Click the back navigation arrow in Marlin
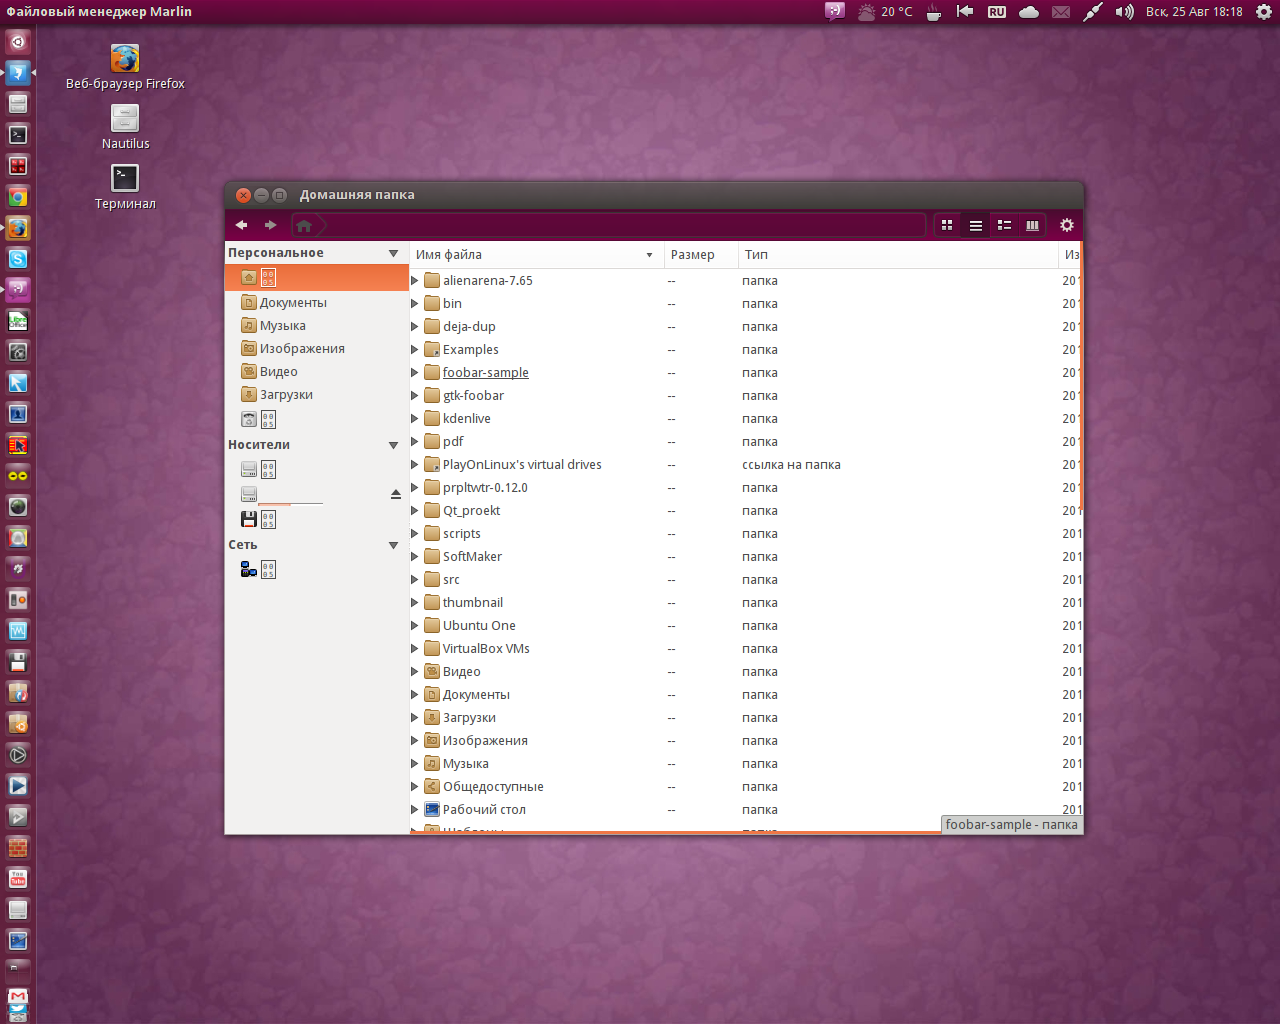Image resolution: width=1280 pixels, height=1024 pixels. [241, 225]
